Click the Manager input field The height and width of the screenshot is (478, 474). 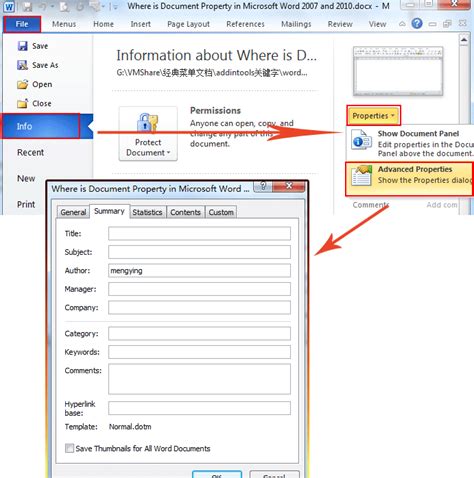pyautogui.click(x=199, y=289)
